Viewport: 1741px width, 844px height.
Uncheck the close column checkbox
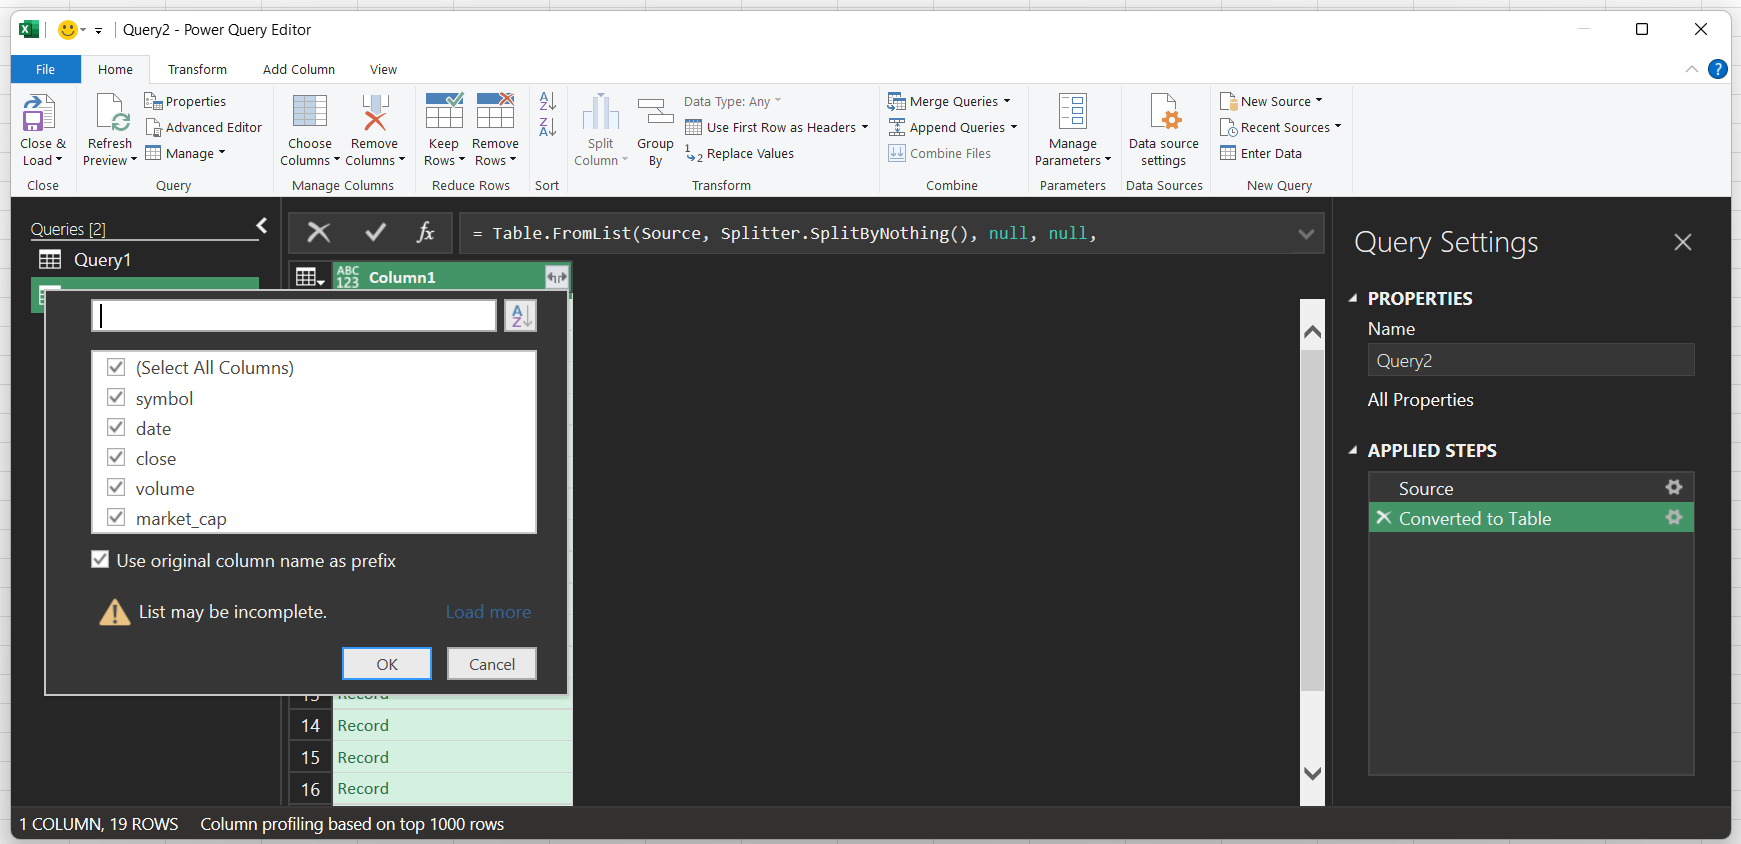coord(116,457)
